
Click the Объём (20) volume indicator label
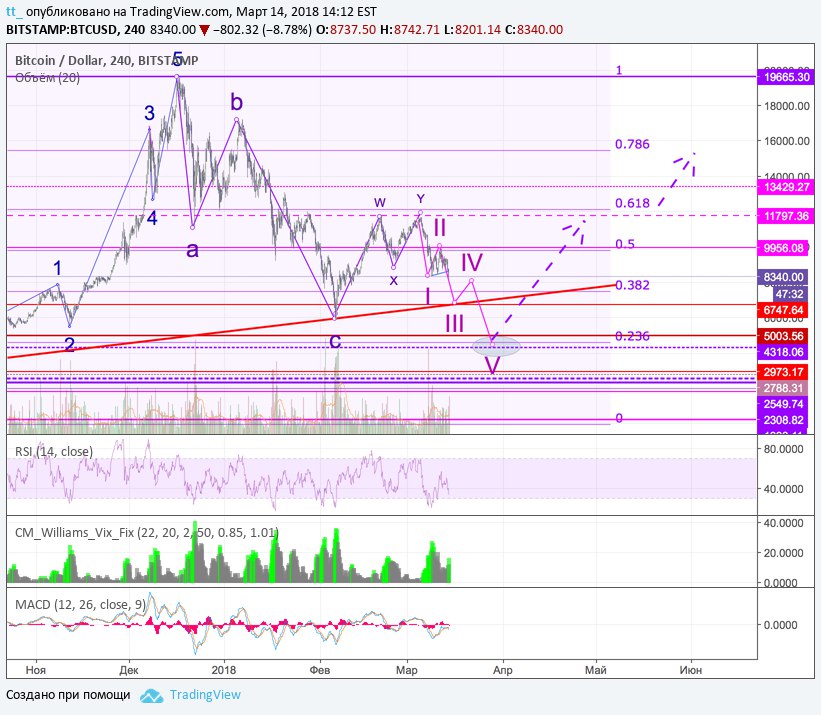(47, 78)
